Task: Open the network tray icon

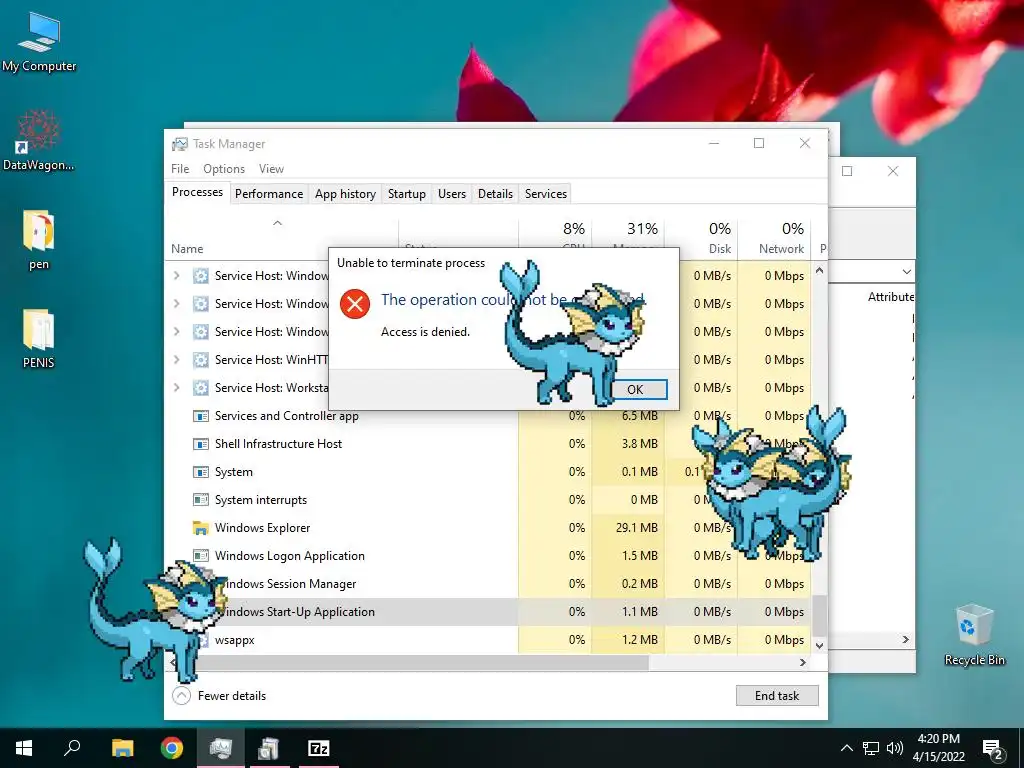Action: (871, 748)
